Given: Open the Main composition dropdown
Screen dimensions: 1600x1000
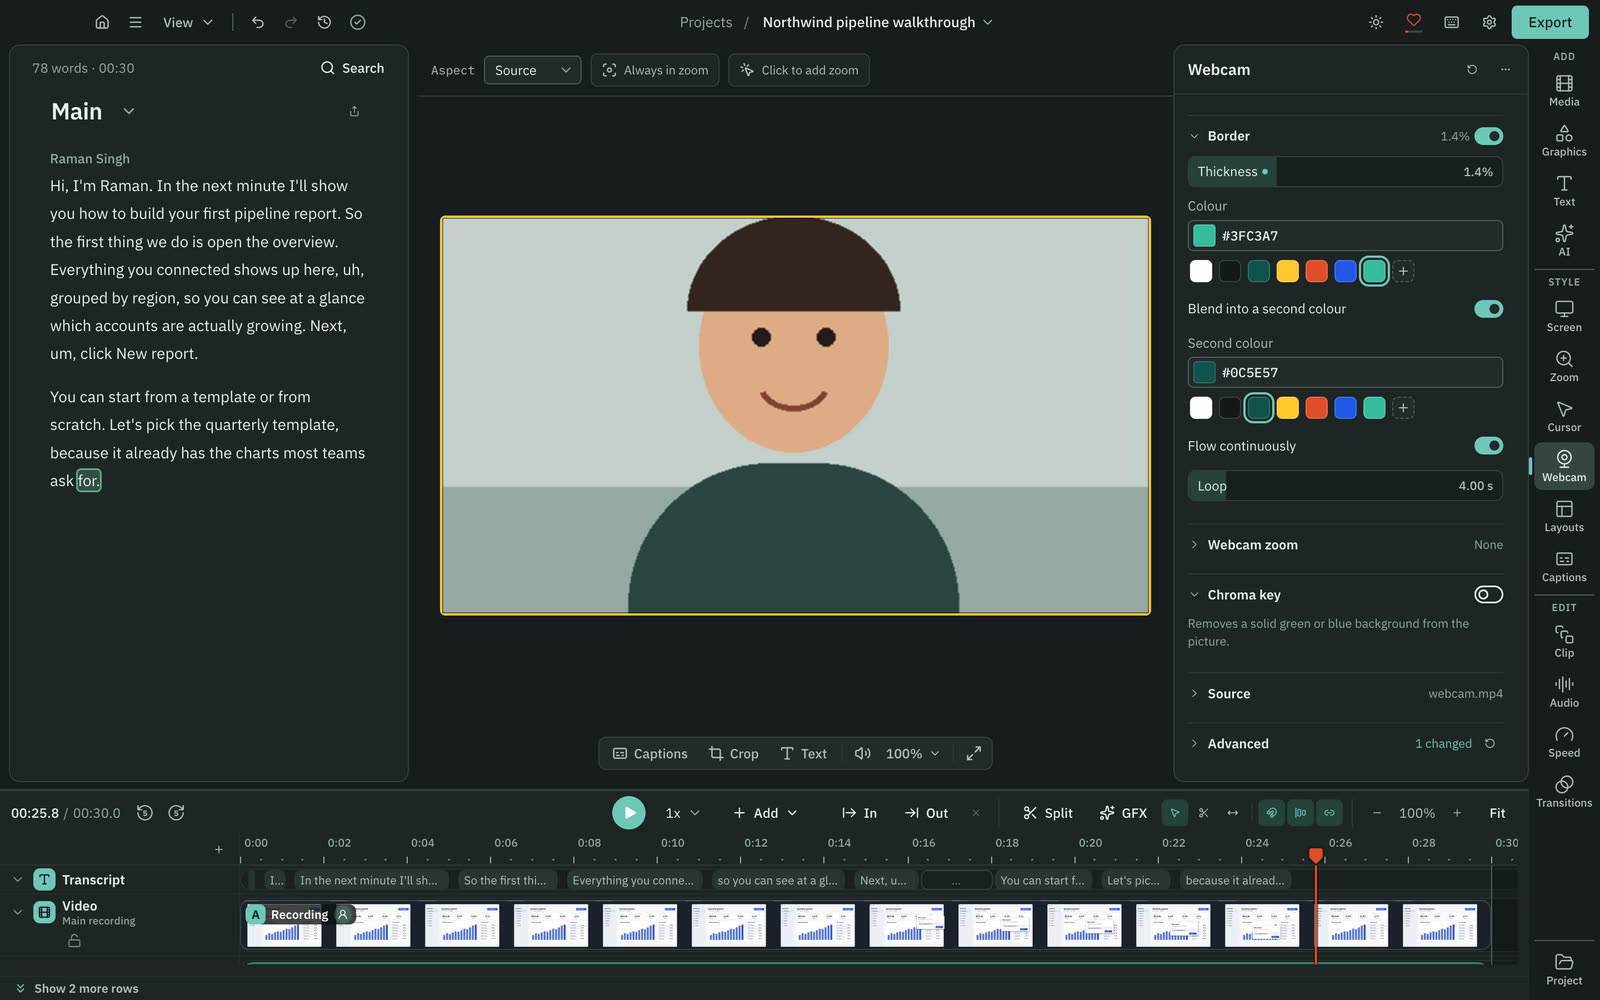Looking at the screenshot, I should (129, 111).
